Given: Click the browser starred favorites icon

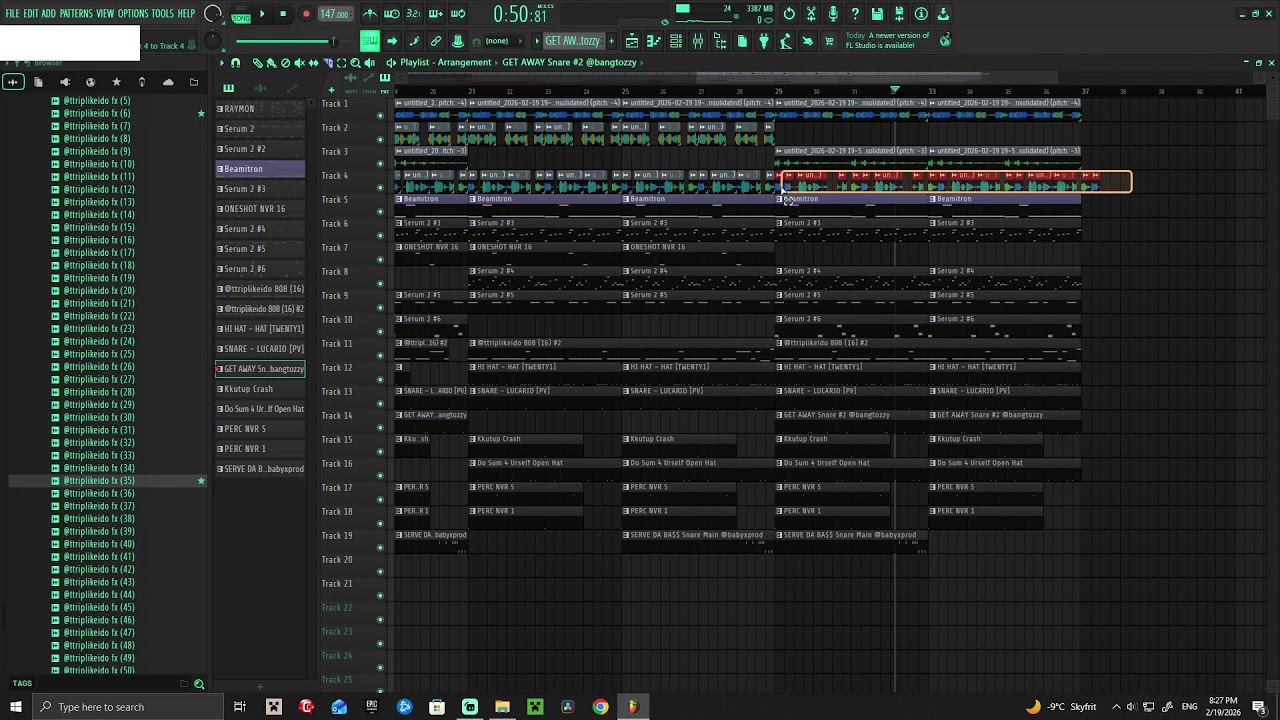Looking at the screenshot, I should (116, 82).
